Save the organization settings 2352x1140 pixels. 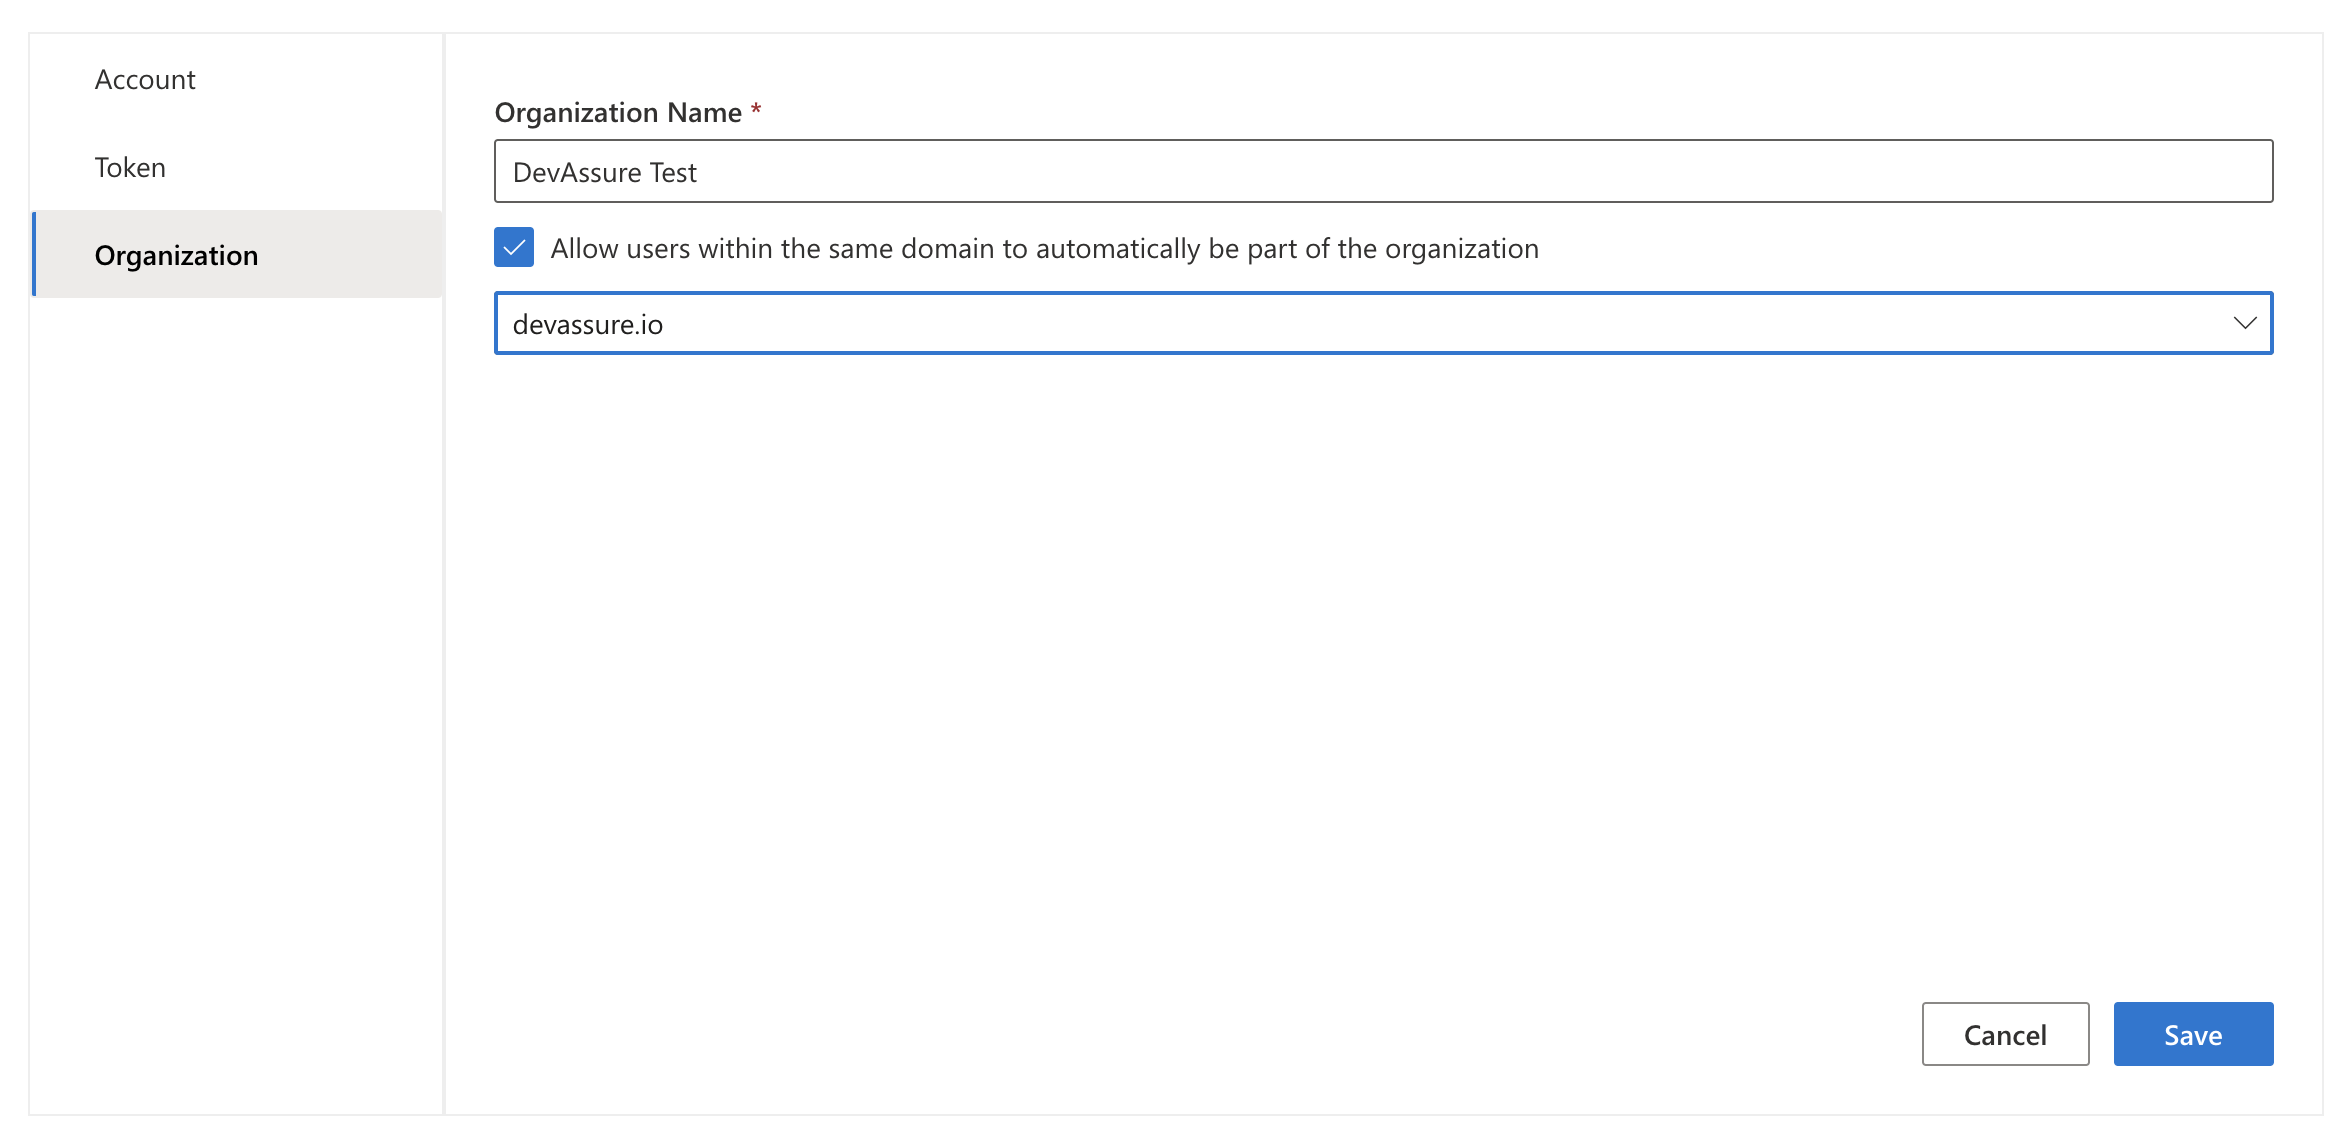tap(2193, 1034)
